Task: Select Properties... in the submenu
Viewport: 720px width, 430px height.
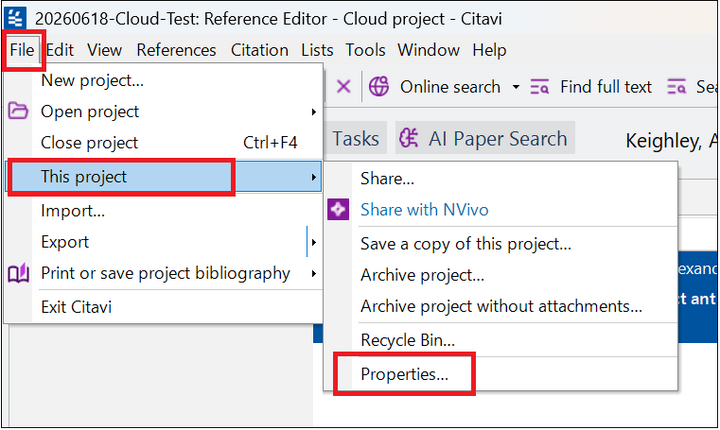Action: pyautogui.click(x=404, y=374)
